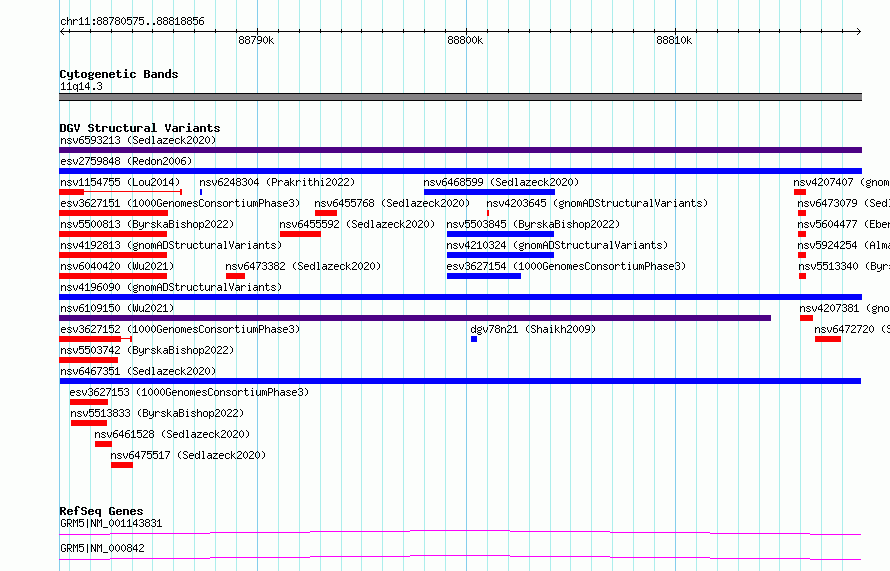Click nsv6109150 (Wu2021) label
Viewport: 890px width, 571px height.
tap(117, 308)
